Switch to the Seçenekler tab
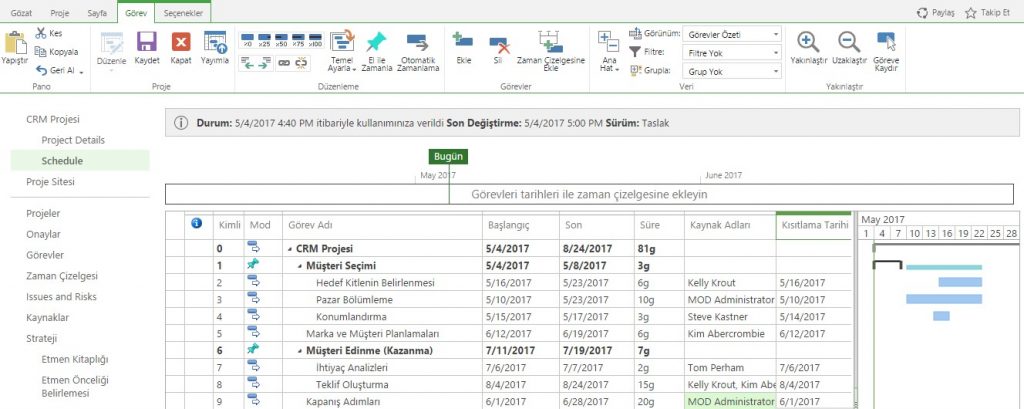 coord(183,12)
